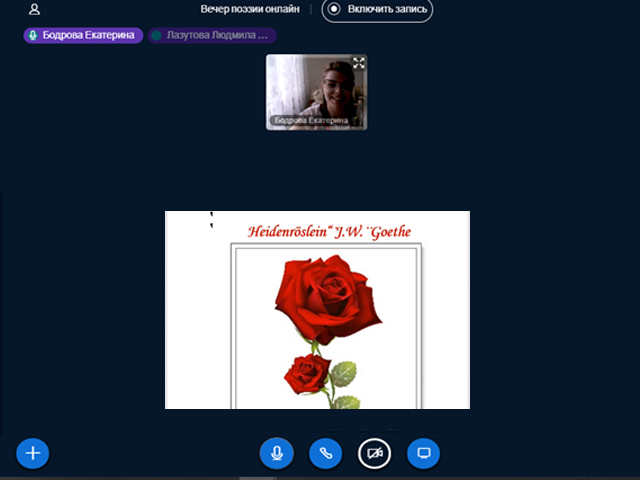
Task: Mute the microphone button
Action: tap(276, 453)
